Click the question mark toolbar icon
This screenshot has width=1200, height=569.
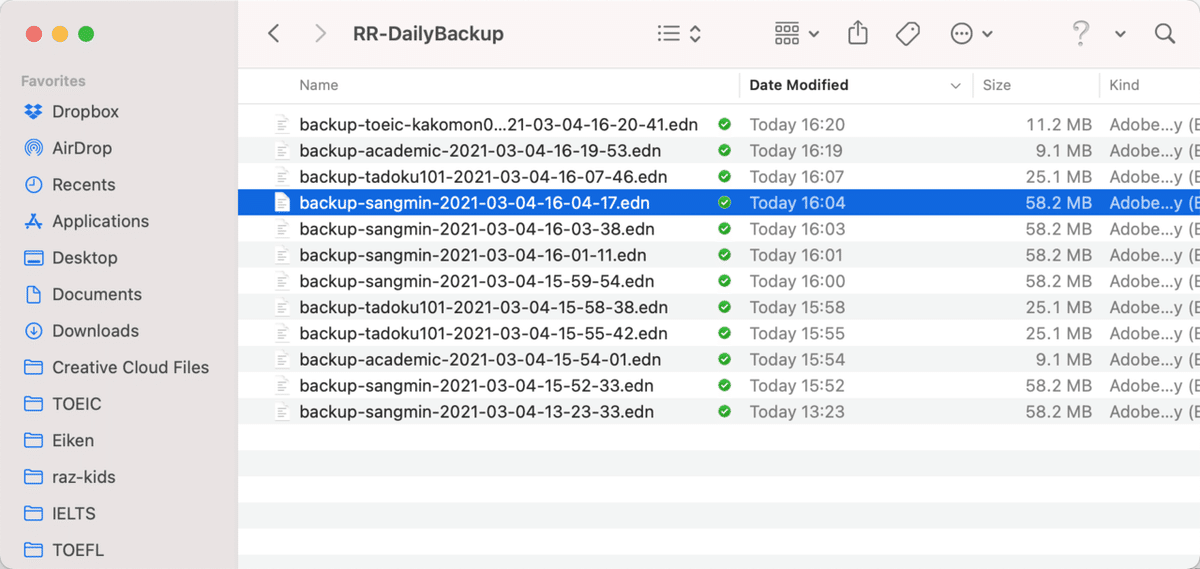(1080, 34)
